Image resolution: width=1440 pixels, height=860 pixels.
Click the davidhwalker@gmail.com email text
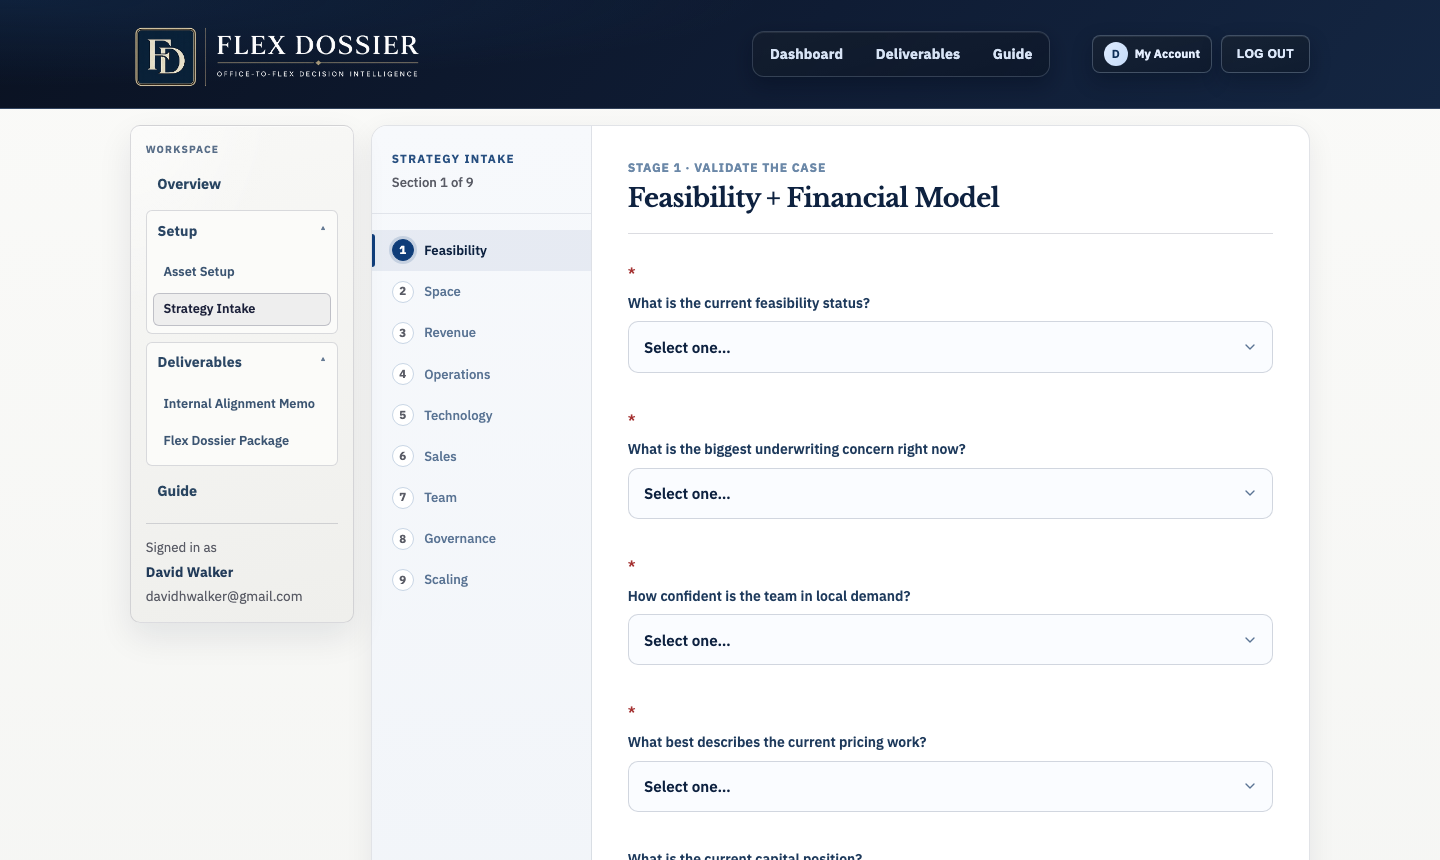tap(224, 596)
